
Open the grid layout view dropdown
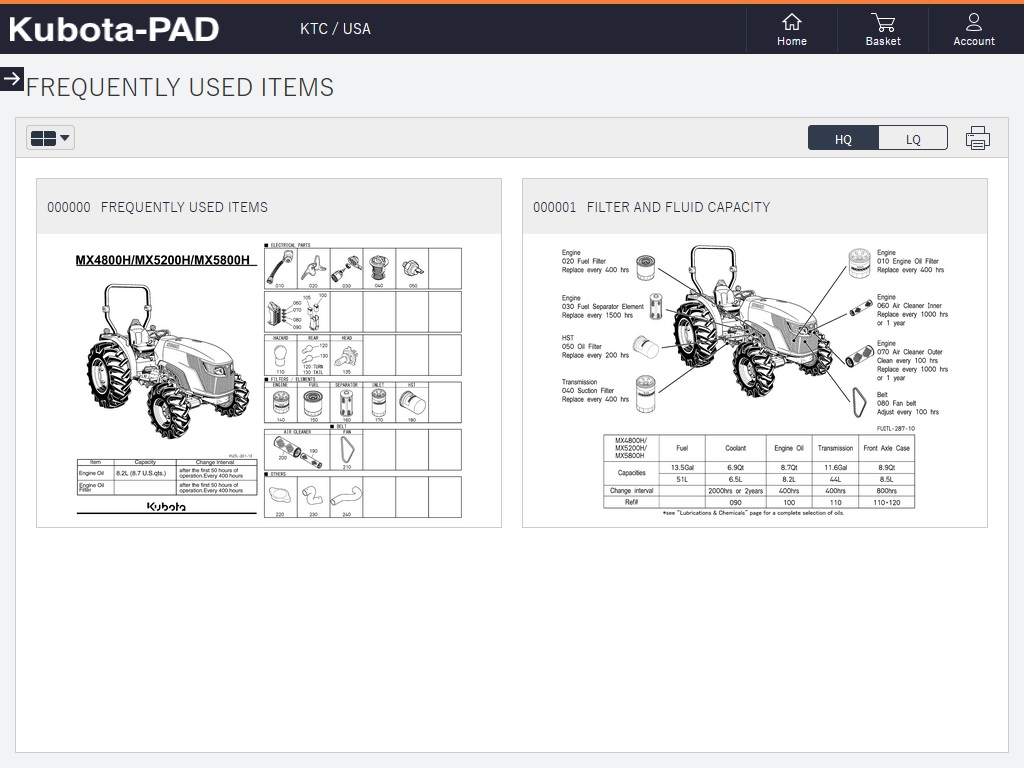point(50,139)
